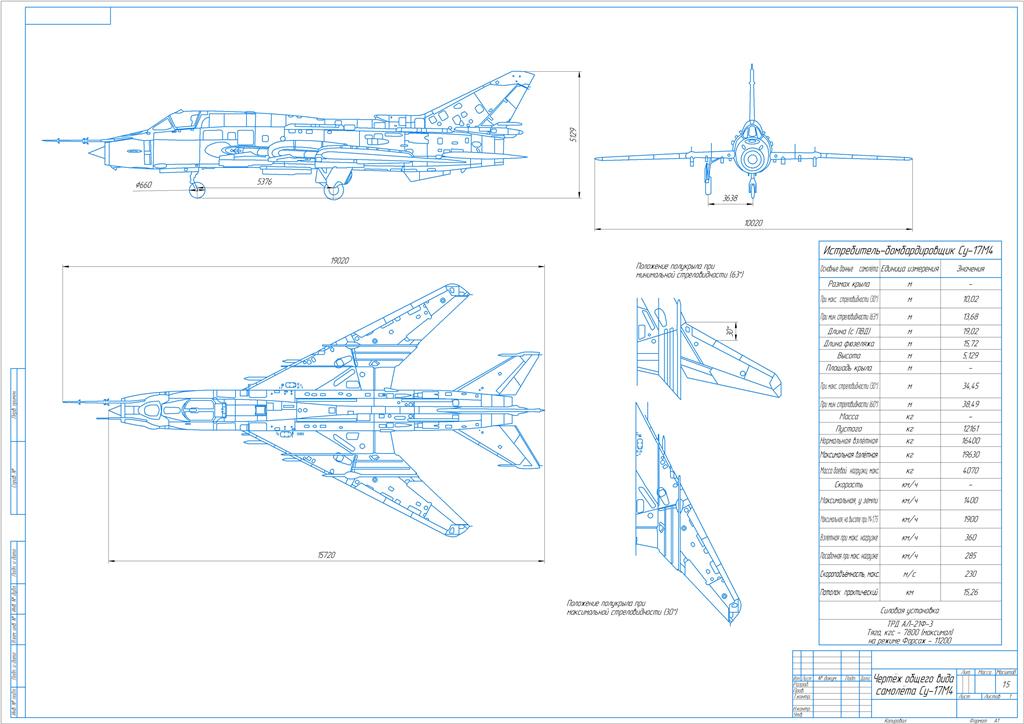Click the value 13,68 in the table
Viewport: 1024px width, 724px height.
(971, 317)
